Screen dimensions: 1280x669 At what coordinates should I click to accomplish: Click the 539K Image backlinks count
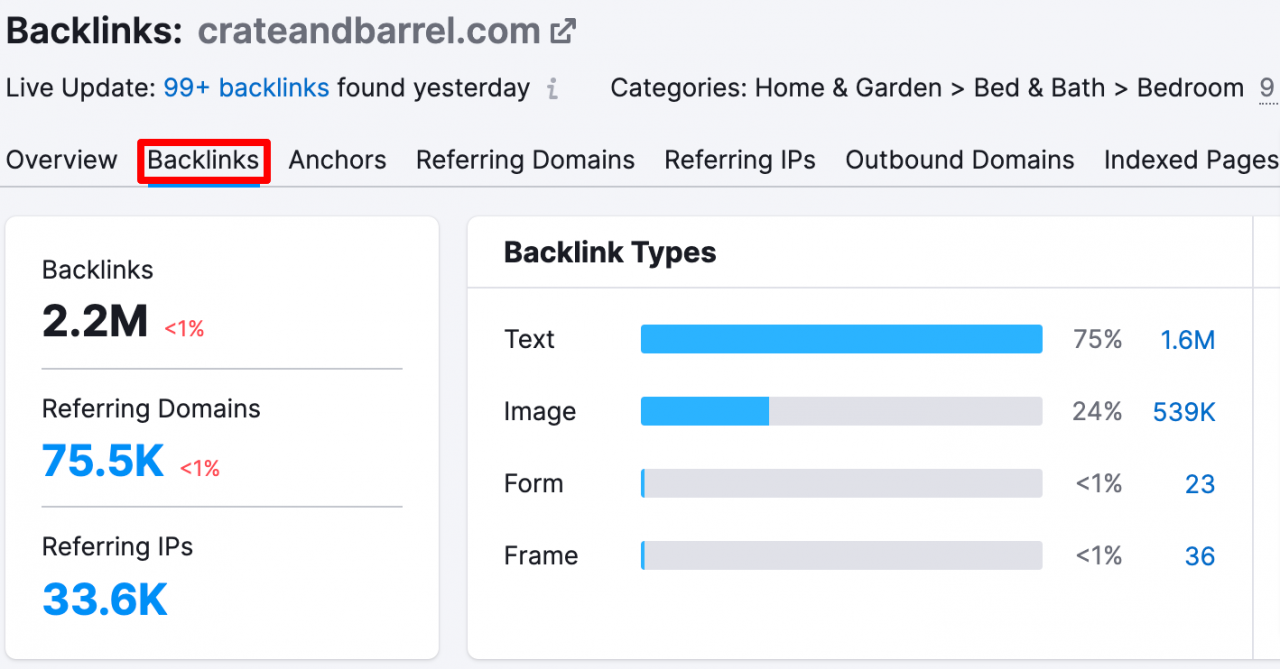(1184, 412)
